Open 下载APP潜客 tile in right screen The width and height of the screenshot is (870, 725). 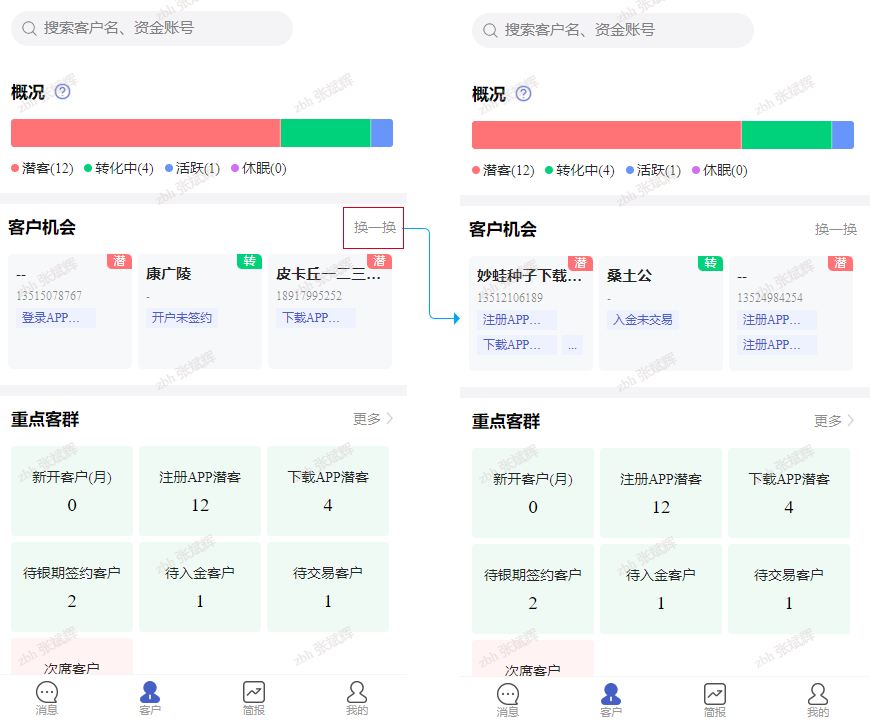[x=789, y=493]
